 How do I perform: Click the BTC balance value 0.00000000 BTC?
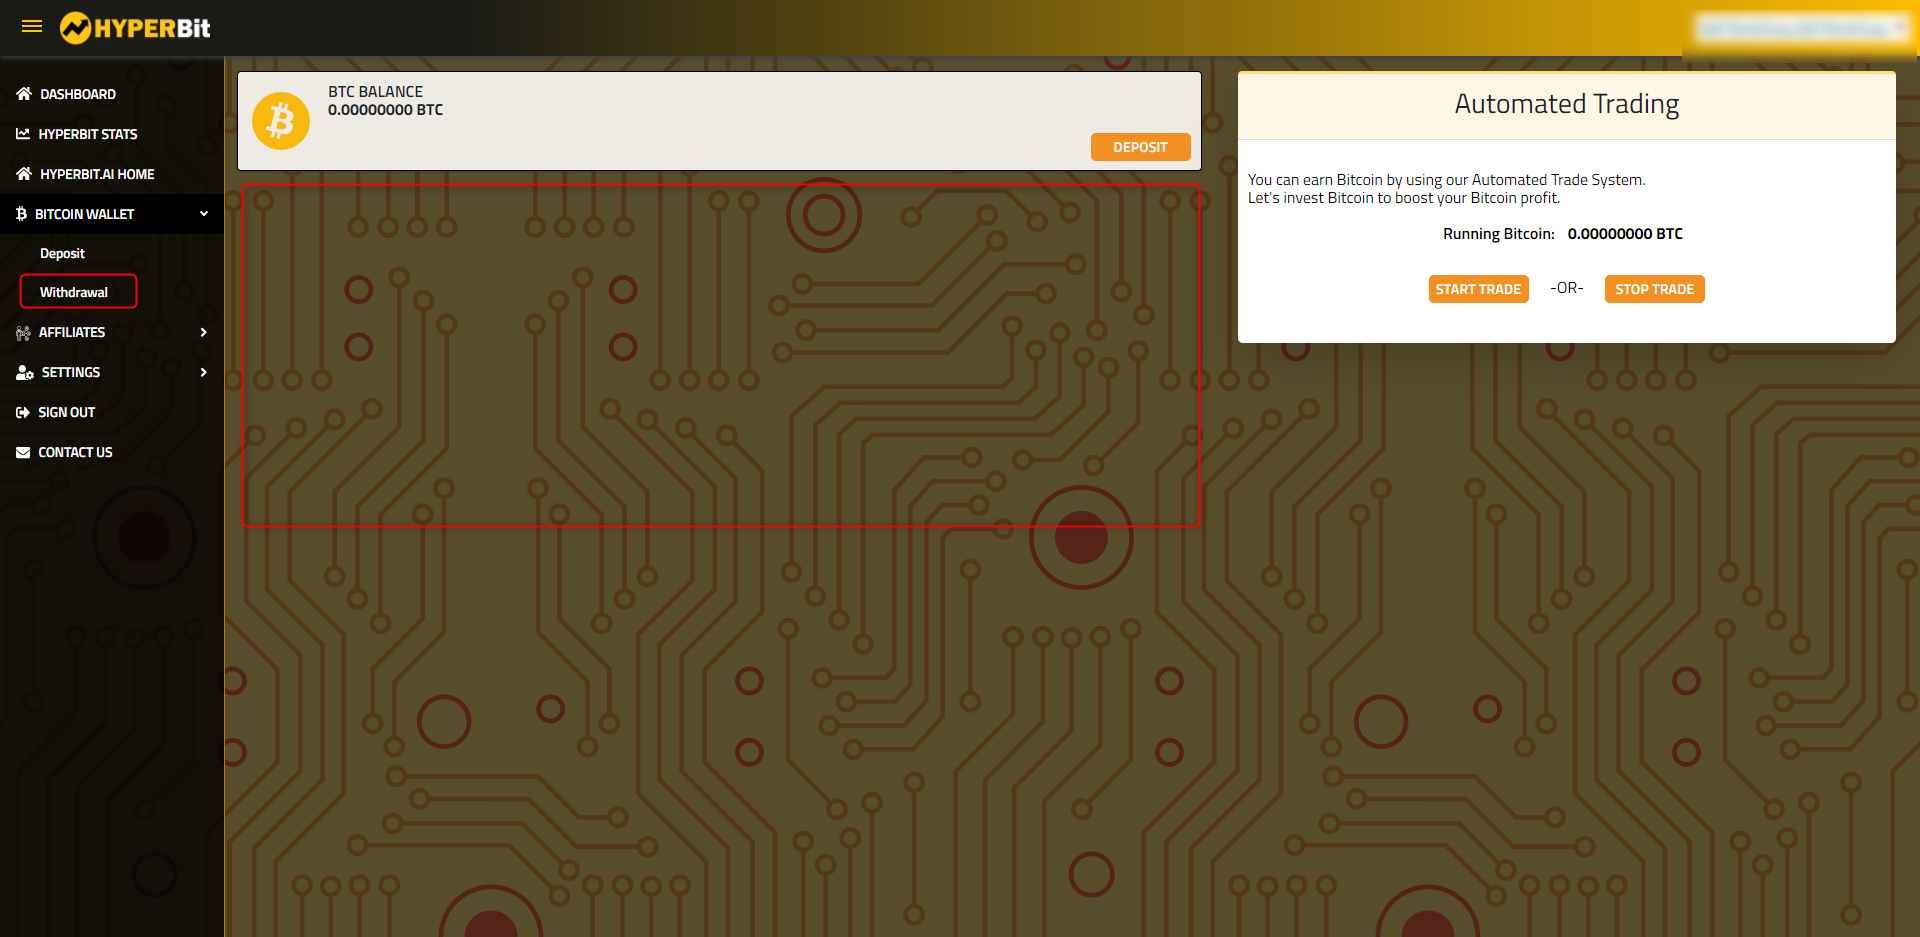click(x=385, y=110)
